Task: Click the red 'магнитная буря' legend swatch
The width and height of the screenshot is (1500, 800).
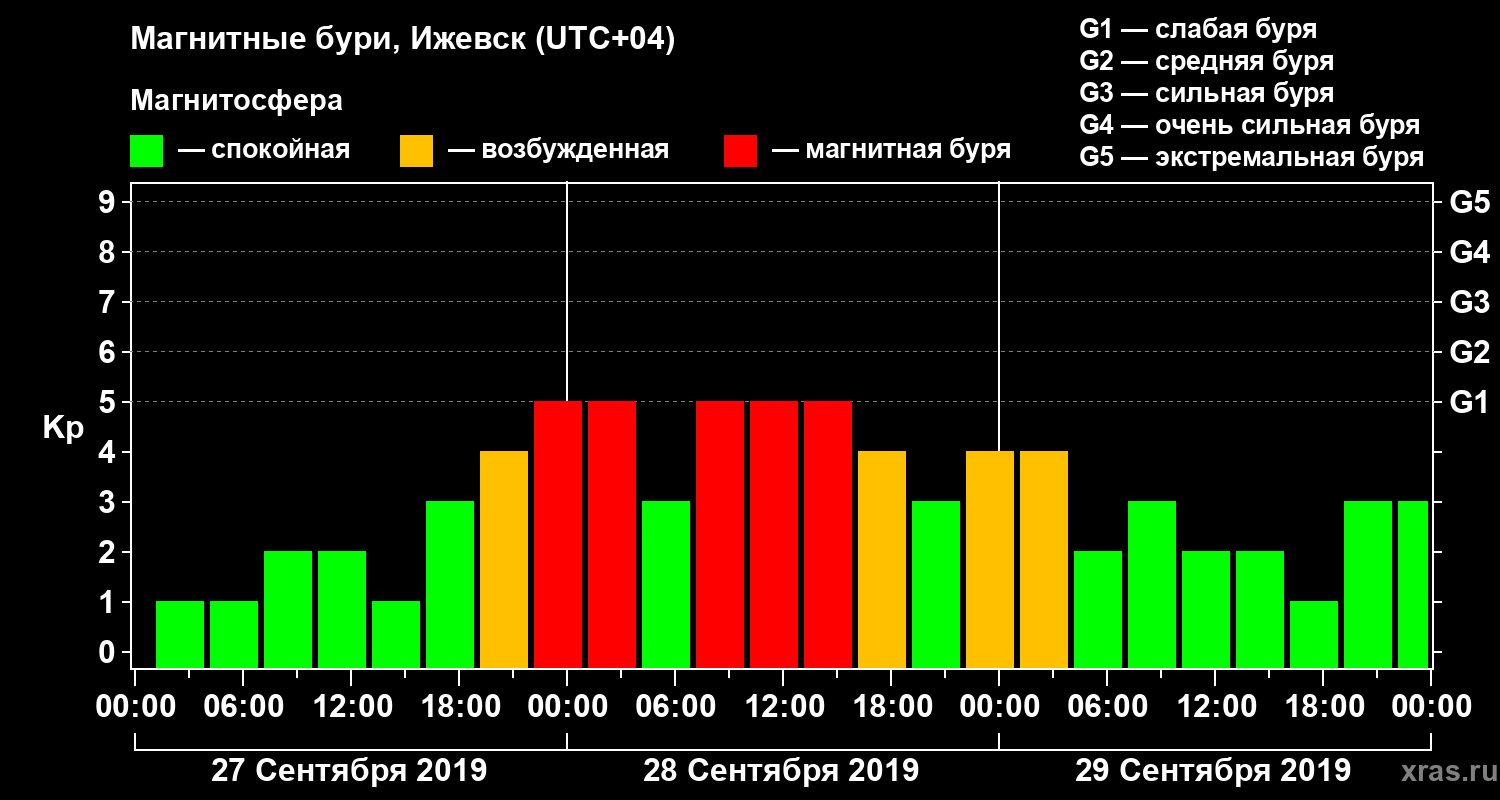Action: [x=740, y=151]
